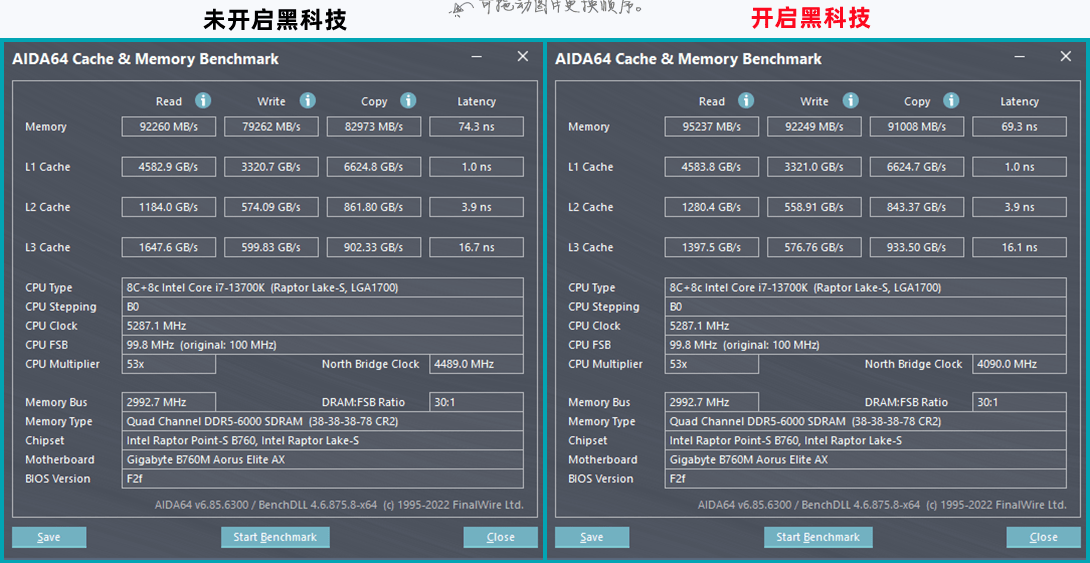Click Memory Bus value in right window
Screen dimensions: 1090x563
coord(712,402)
